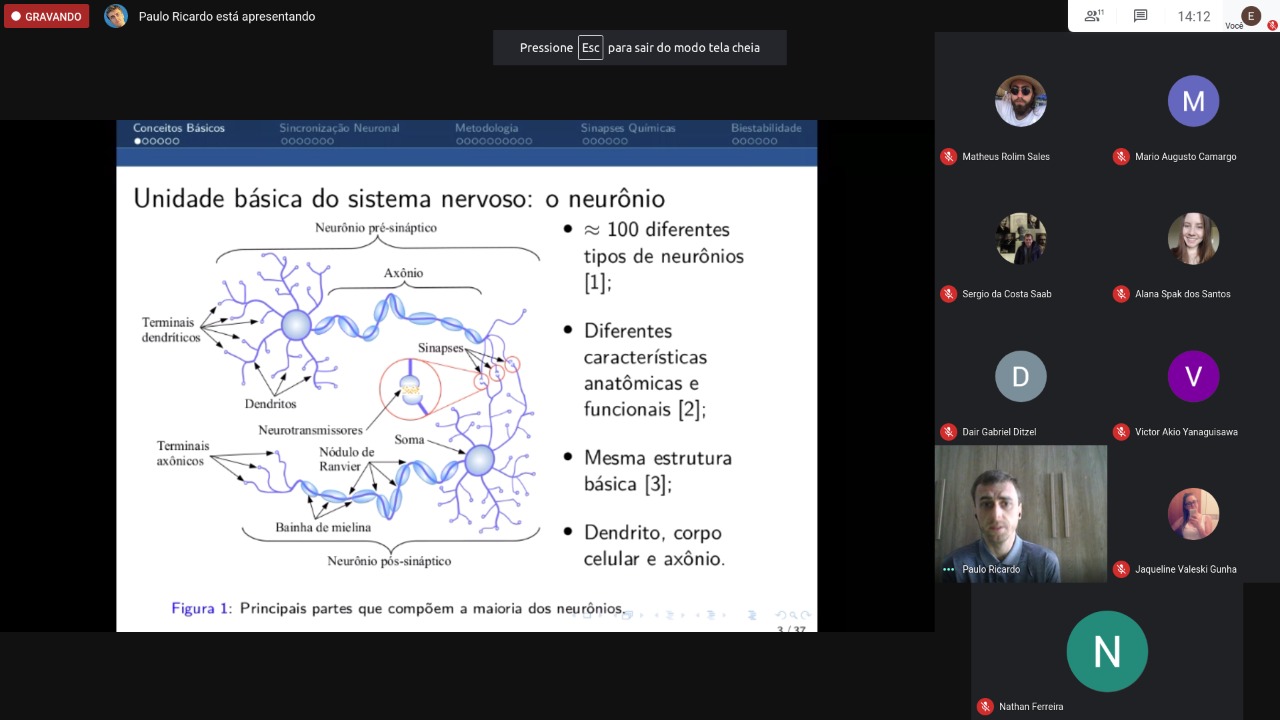1280x720 pixels.
Task: Select Sergio da Costa Saab avatar photo
Action: (x=1020, y=238)
